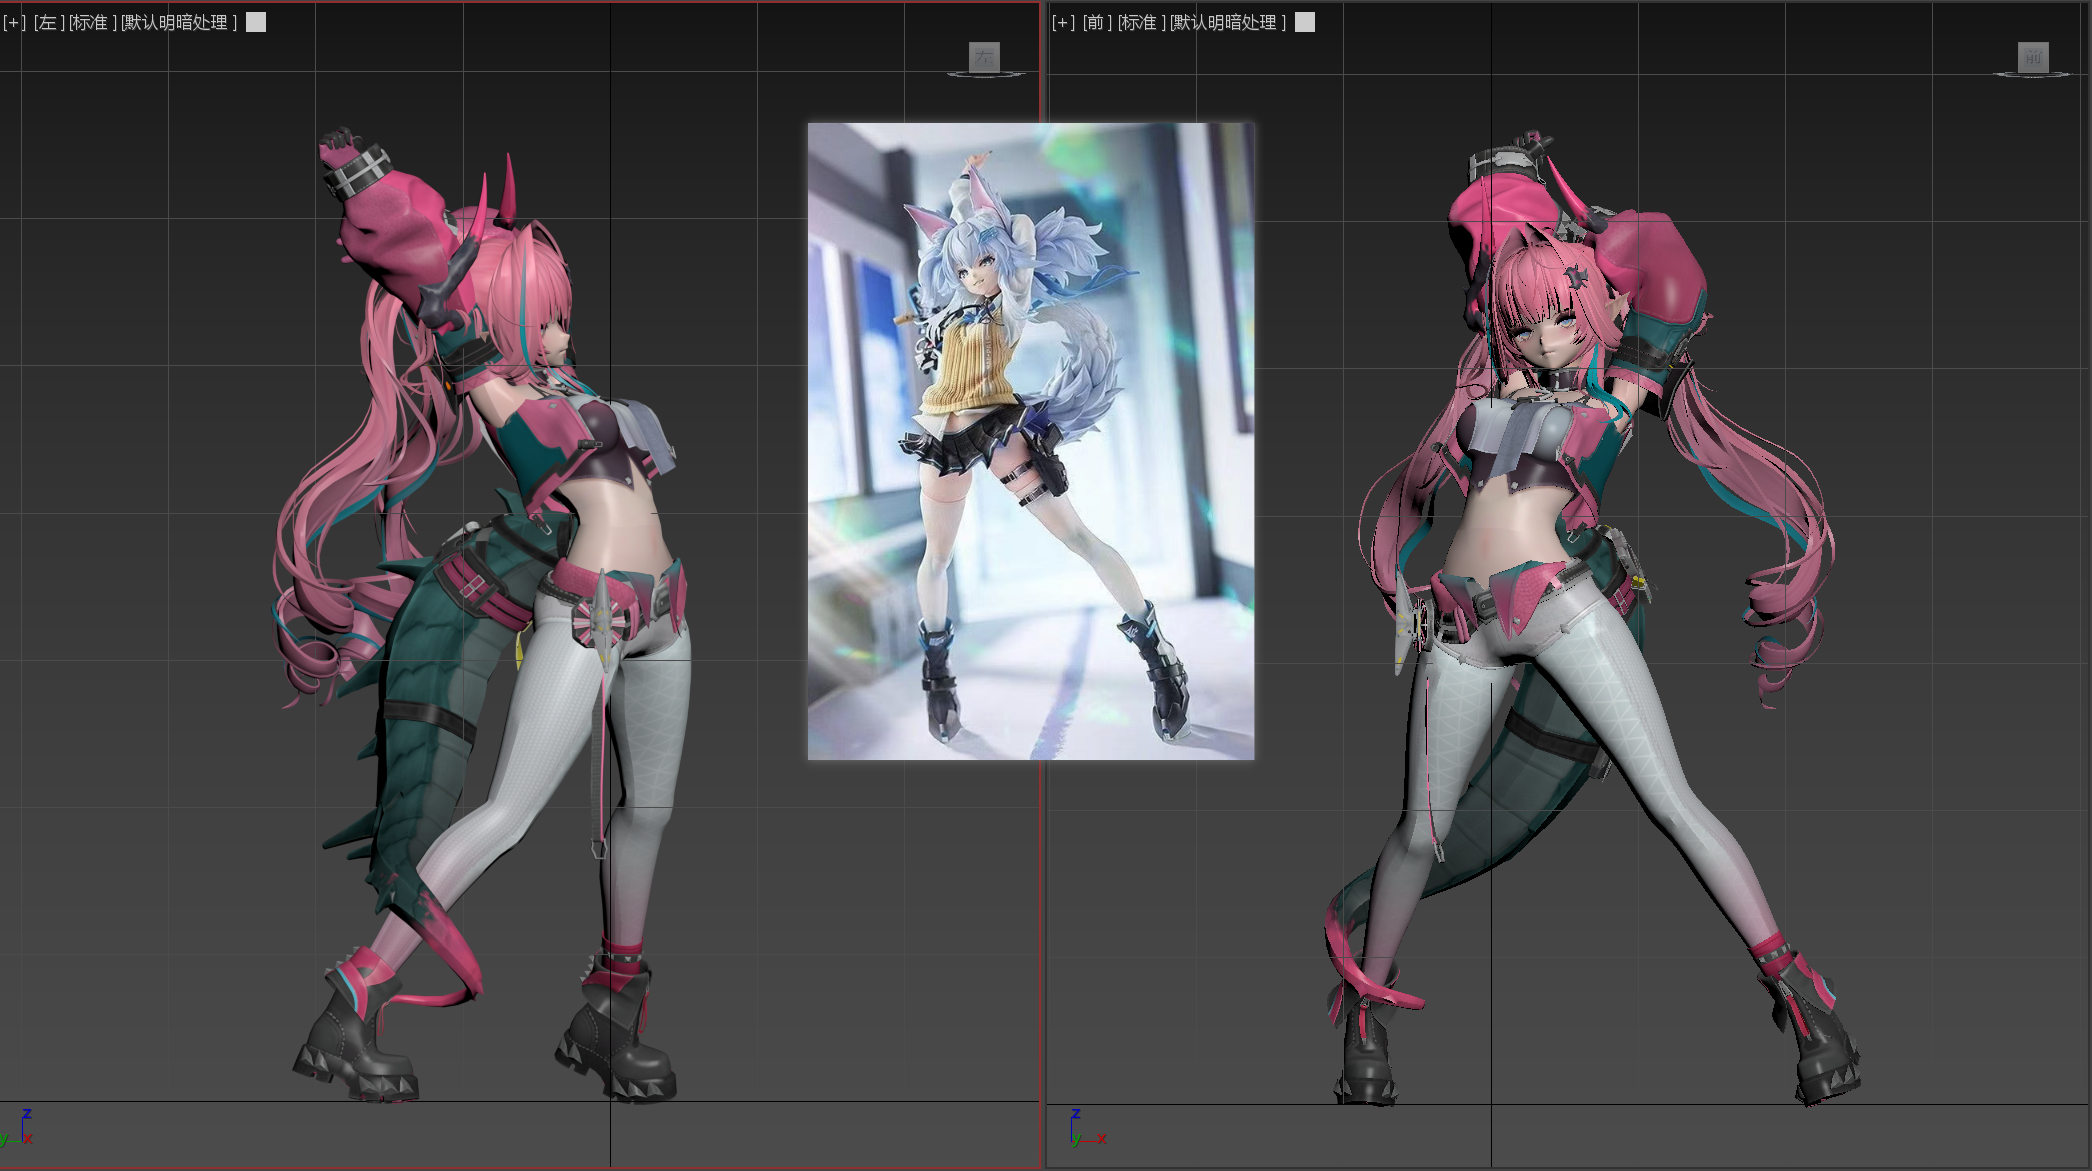Open [标准] menu in the left viewport
Viewport: 2092px width, 1171px height.
[x=92, y=22]
